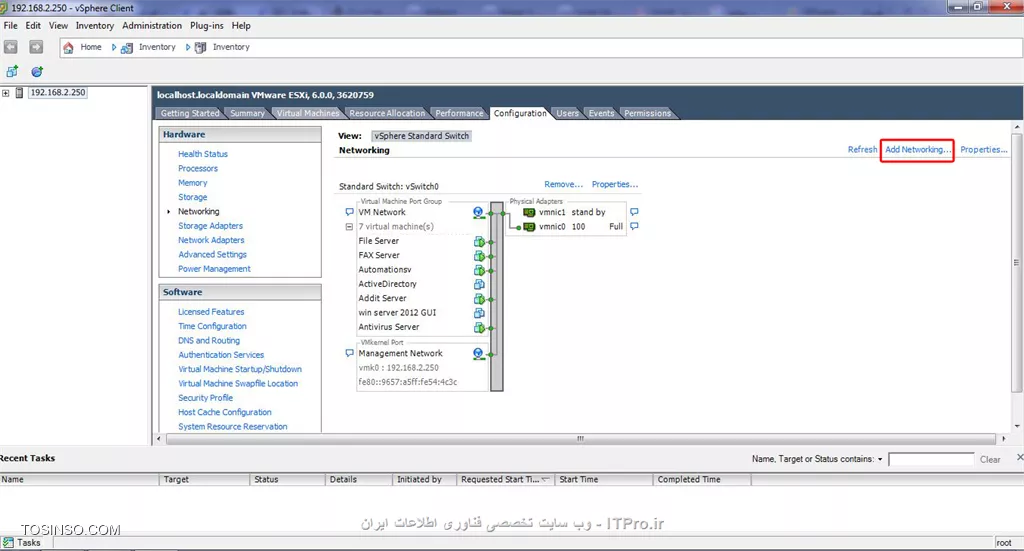This screenshot has height=551, width=1024.
Task: Select the Users tab
Action: coord(568,113)
